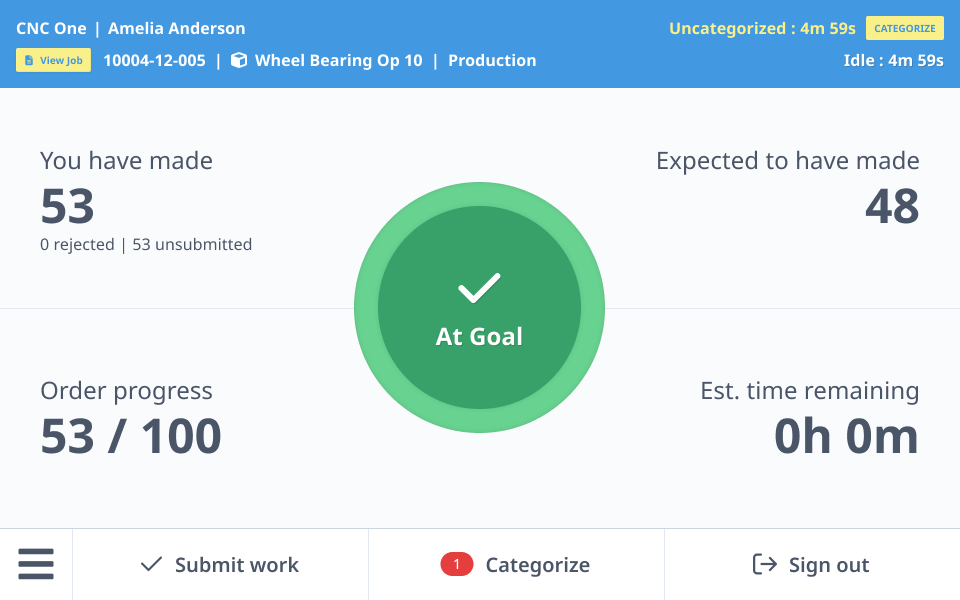Click the red notification badge on Categorize
This screenshot has height=600, width=960.
pyautogui.click(x=457, y=563)
